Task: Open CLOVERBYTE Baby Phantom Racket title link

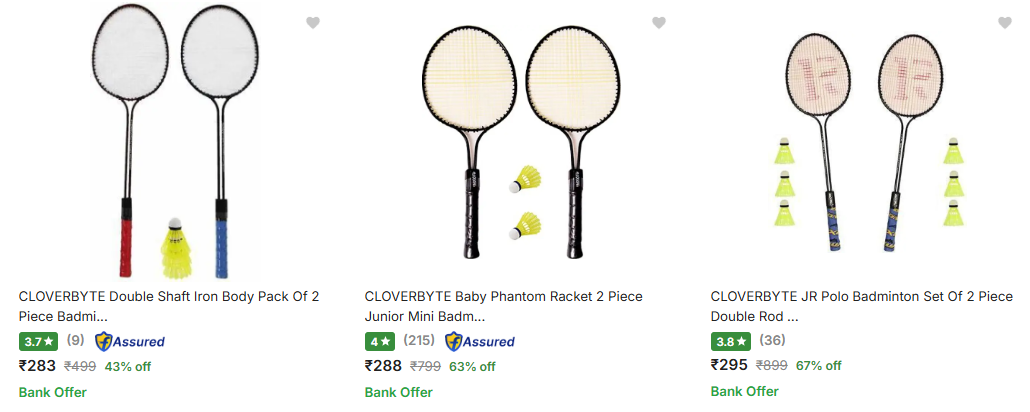Action: coord(503,306)
